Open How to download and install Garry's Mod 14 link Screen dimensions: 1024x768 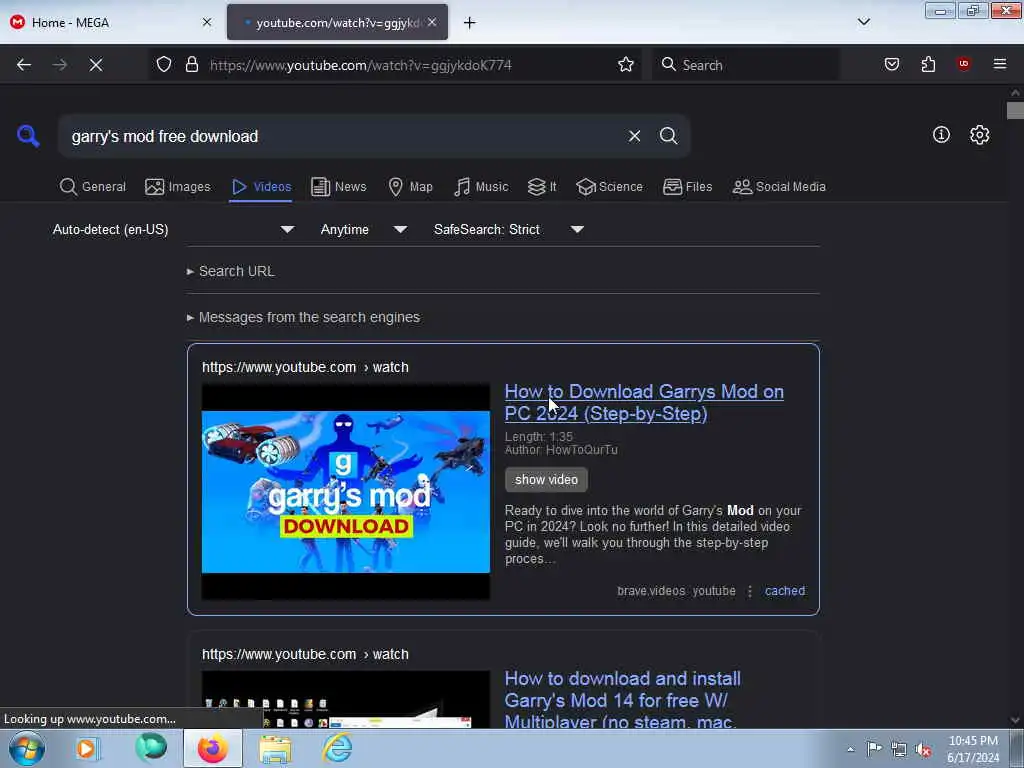(x=622, y=700)
